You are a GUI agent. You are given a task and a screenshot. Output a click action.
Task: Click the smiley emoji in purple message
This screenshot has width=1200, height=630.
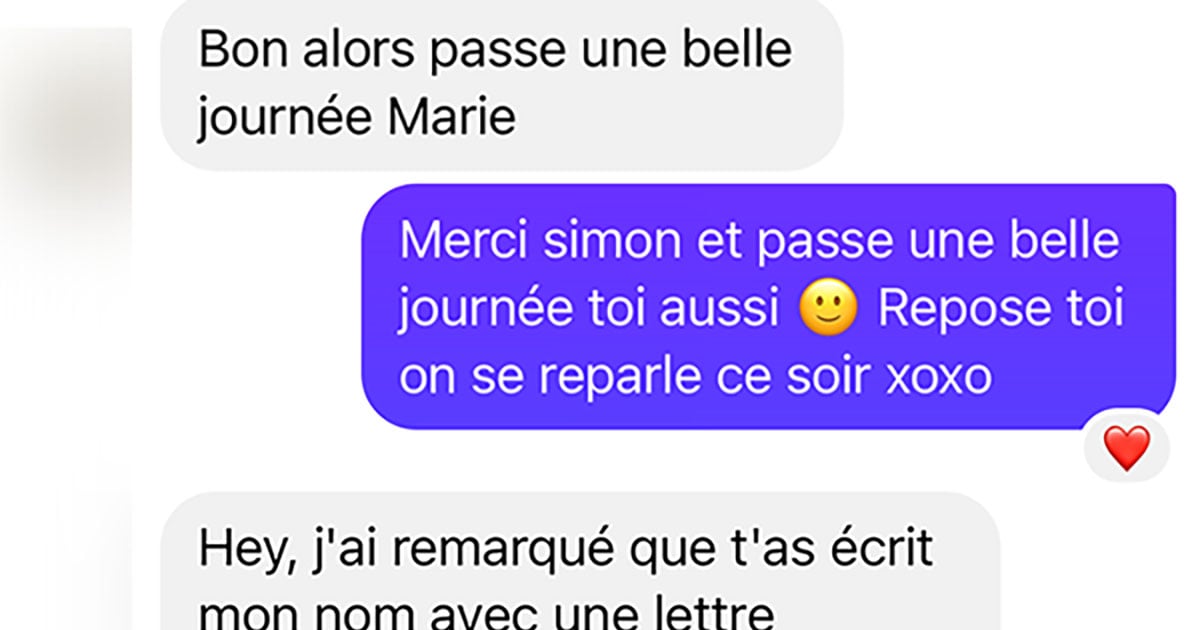(829, 311)
